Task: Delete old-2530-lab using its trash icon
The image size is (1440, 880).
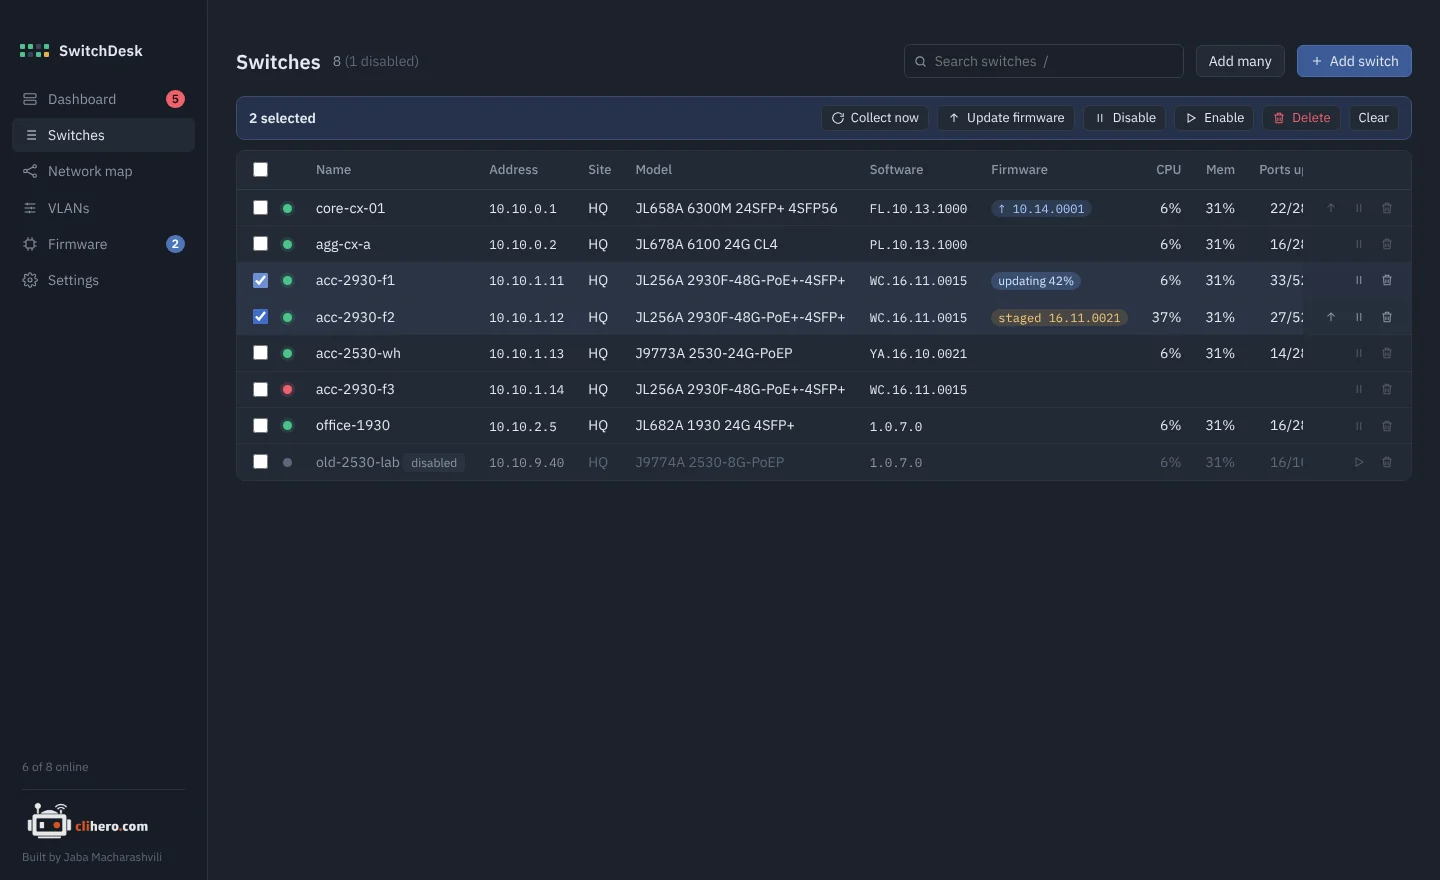Action: [1387, 462]
